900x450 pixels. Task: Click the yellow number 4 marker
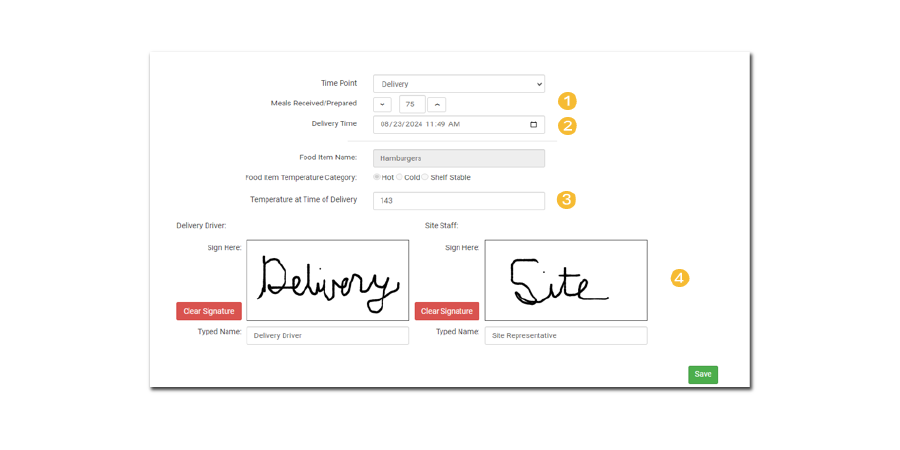click(x=680, y=278)
